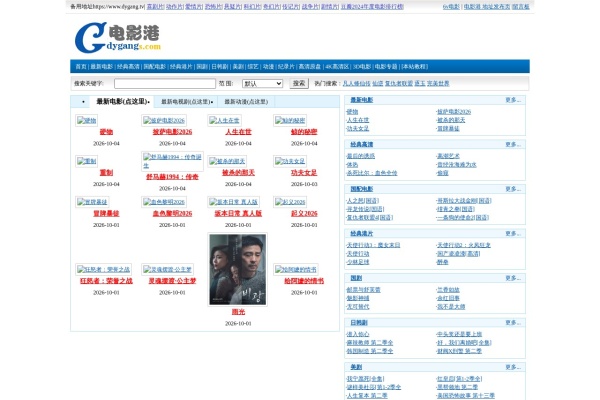Click 更多 in the sidebar 国剧 panel
Viewport: 600px width, 400px height.
pyautogui.click(x=513, y=278)
